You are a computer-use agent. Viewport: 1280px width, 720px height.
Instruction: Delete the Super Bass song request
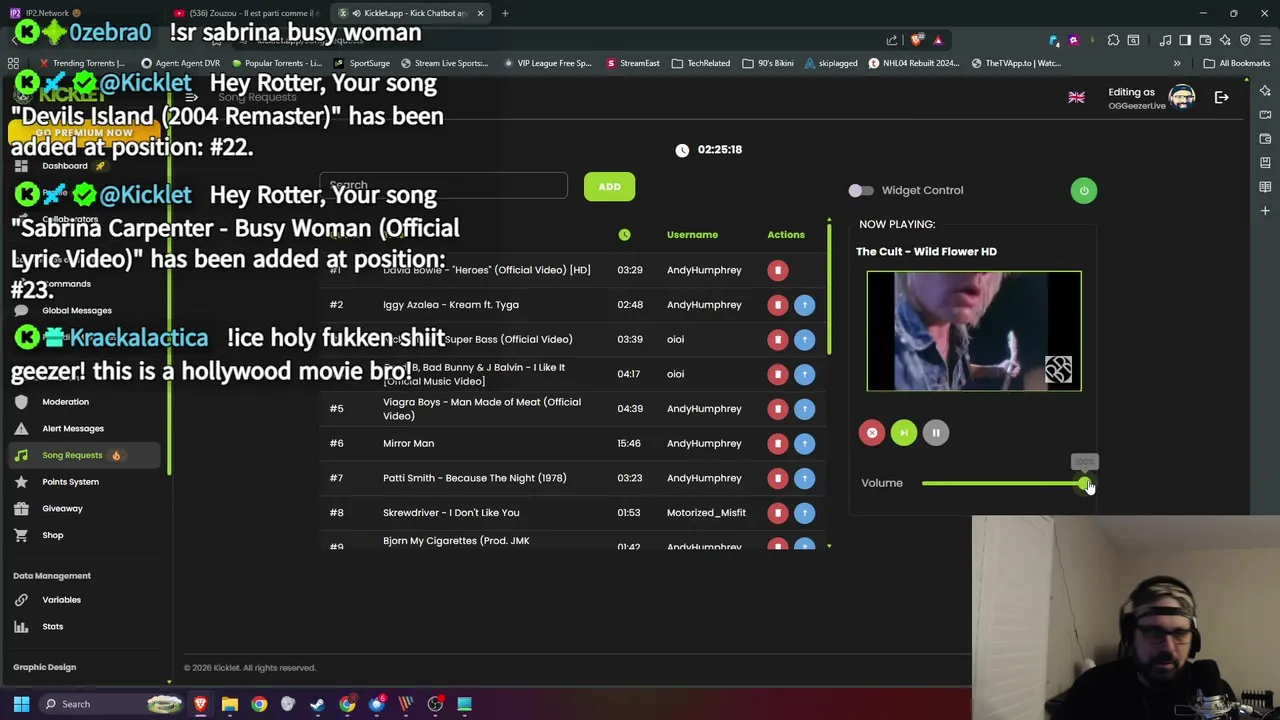(777, 339)
